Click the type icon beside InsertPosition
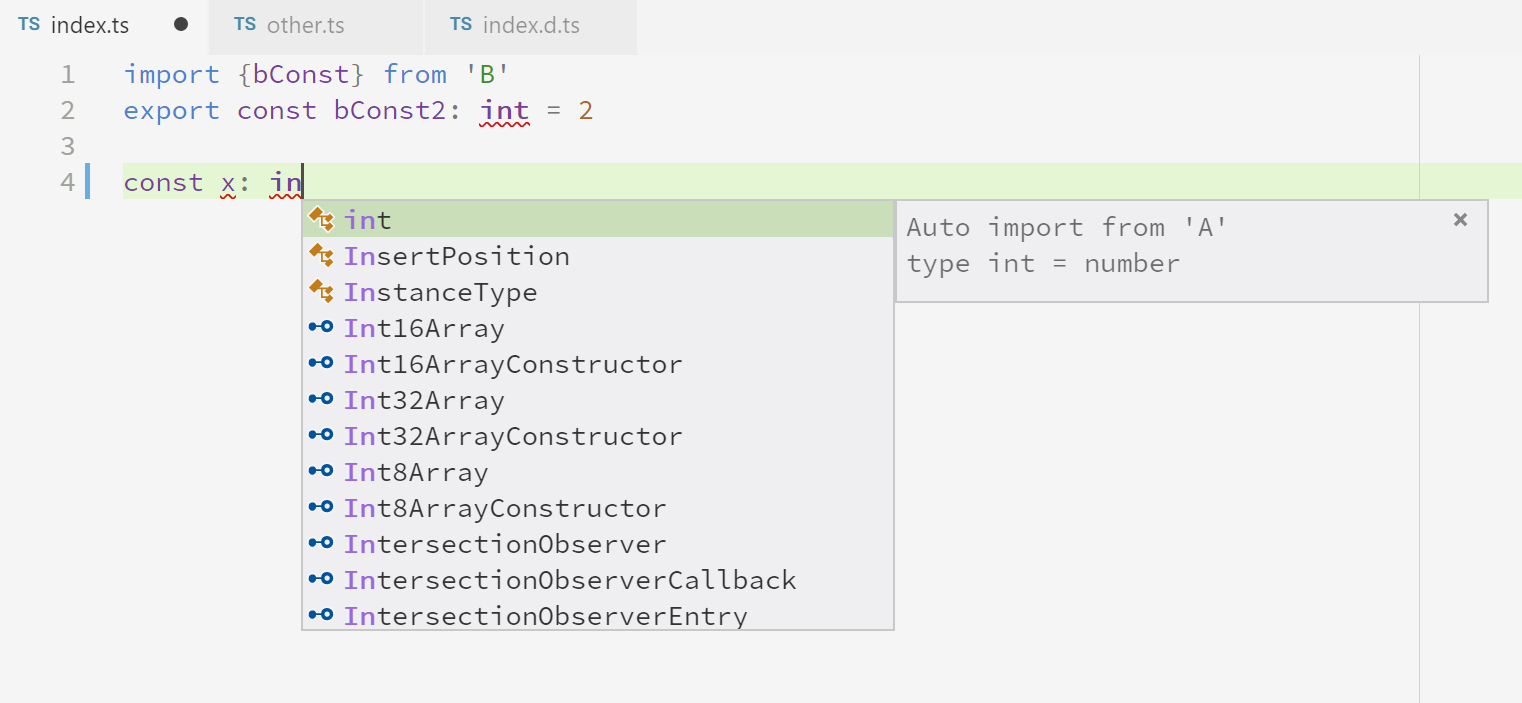 (x=322, y=254)
